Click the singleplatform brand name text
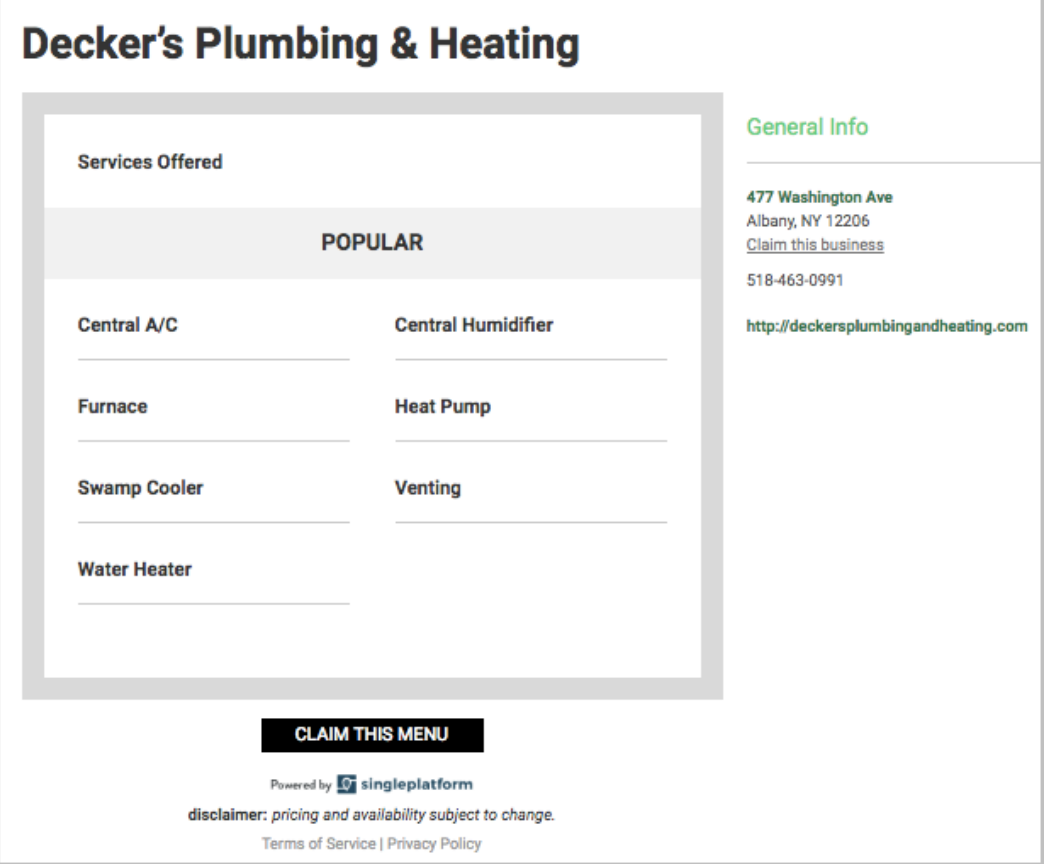Viewport: 1044px width, 864px height. 417,784
